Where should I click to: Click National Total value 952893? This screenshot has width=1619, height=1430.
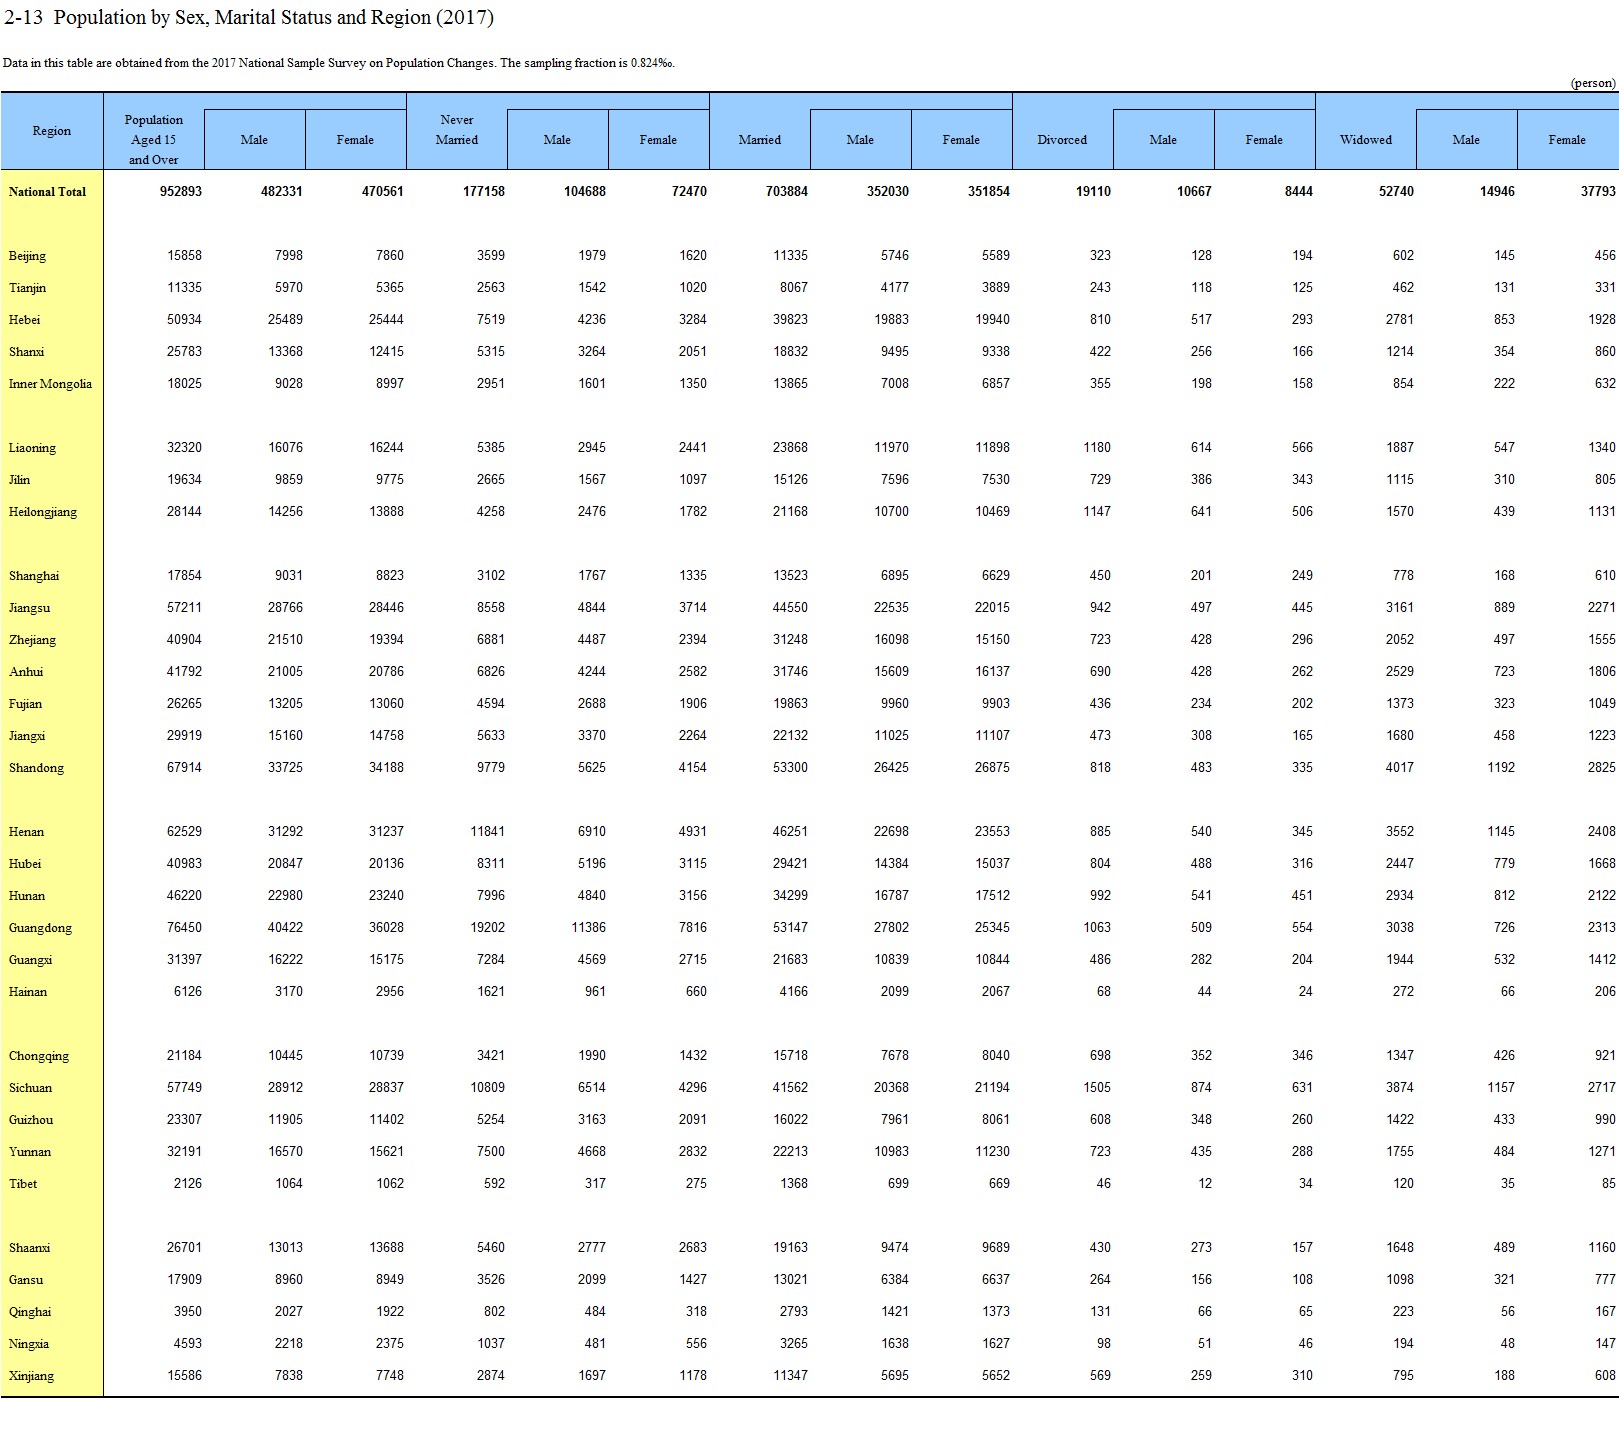coord(181,191)
